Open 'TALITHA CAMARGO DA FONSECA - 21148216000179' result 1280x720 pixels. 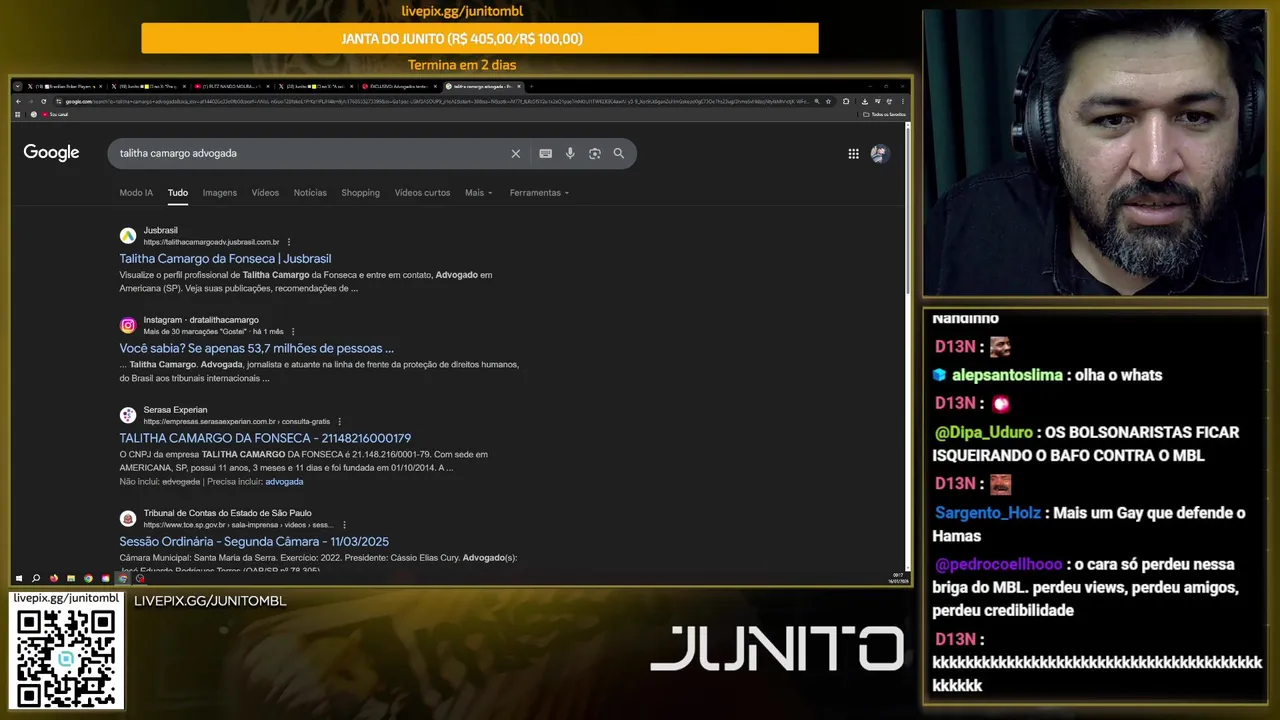(265, 439)
